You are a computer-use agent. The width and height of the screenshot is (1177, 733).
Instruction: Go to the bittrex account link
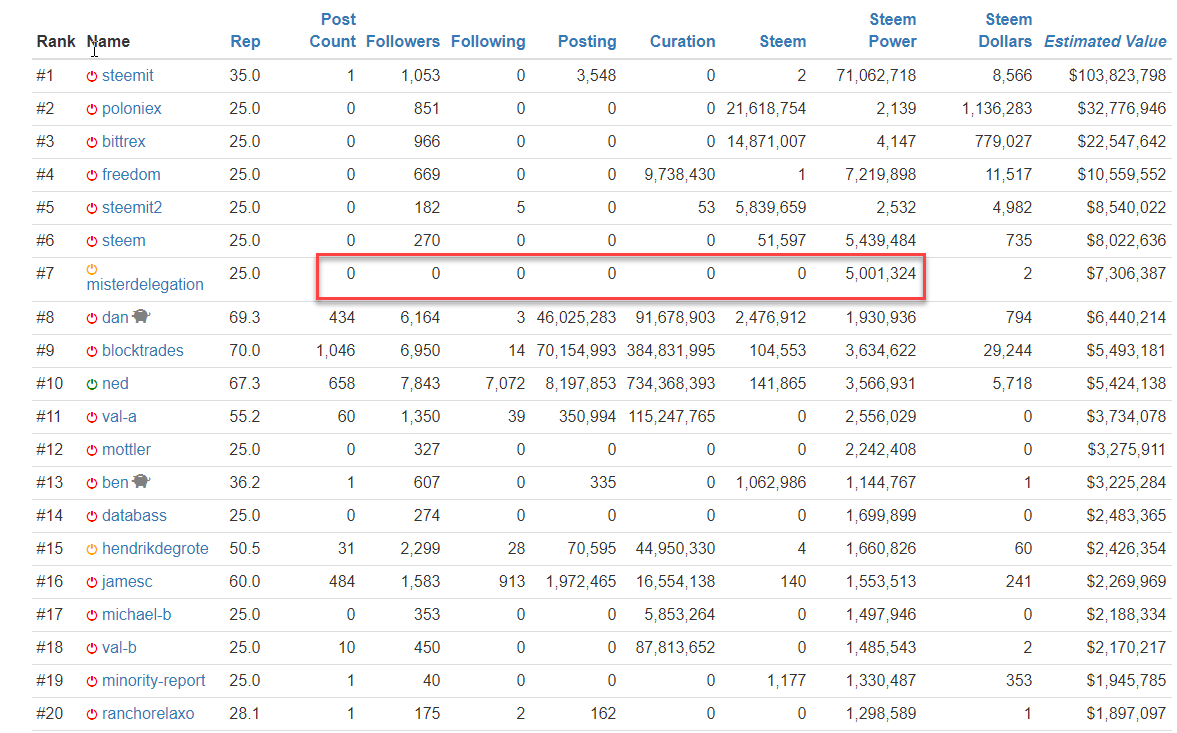click(x=124, y=142)
